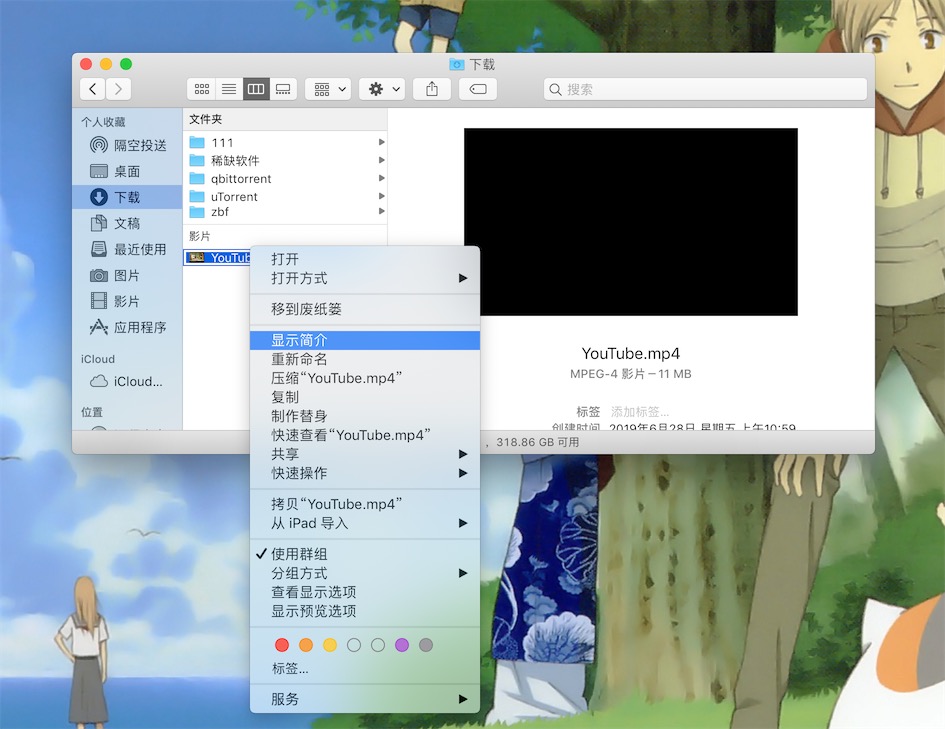This screenshot has height=729, width=945.
Task: Open the 从 iPad 导入 submenu
Action: (365, 523)
